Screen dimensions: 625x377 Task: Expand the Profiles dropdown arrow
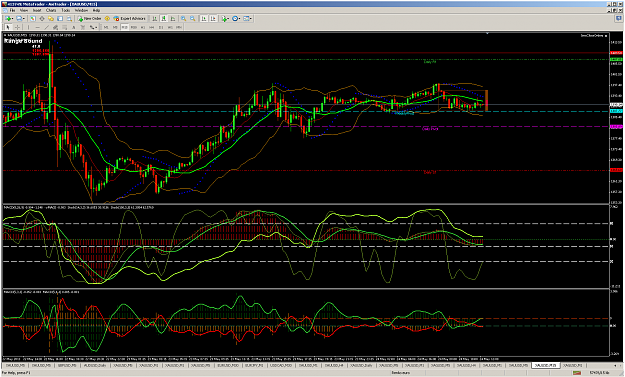click(24, 19)
